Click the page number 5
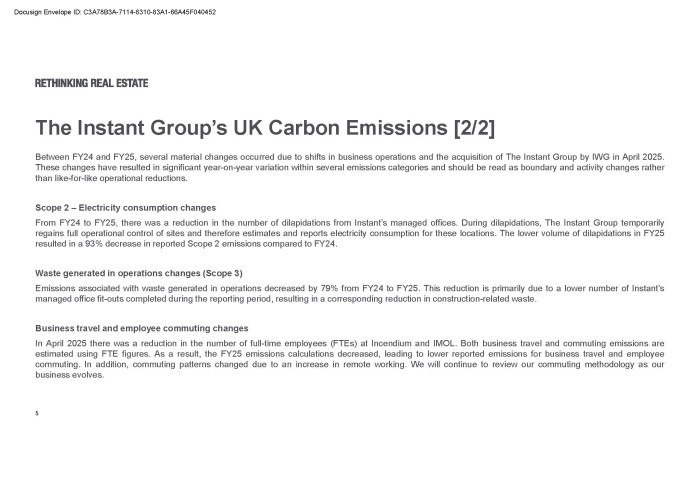The image size is (700, 495). (37, 413)
